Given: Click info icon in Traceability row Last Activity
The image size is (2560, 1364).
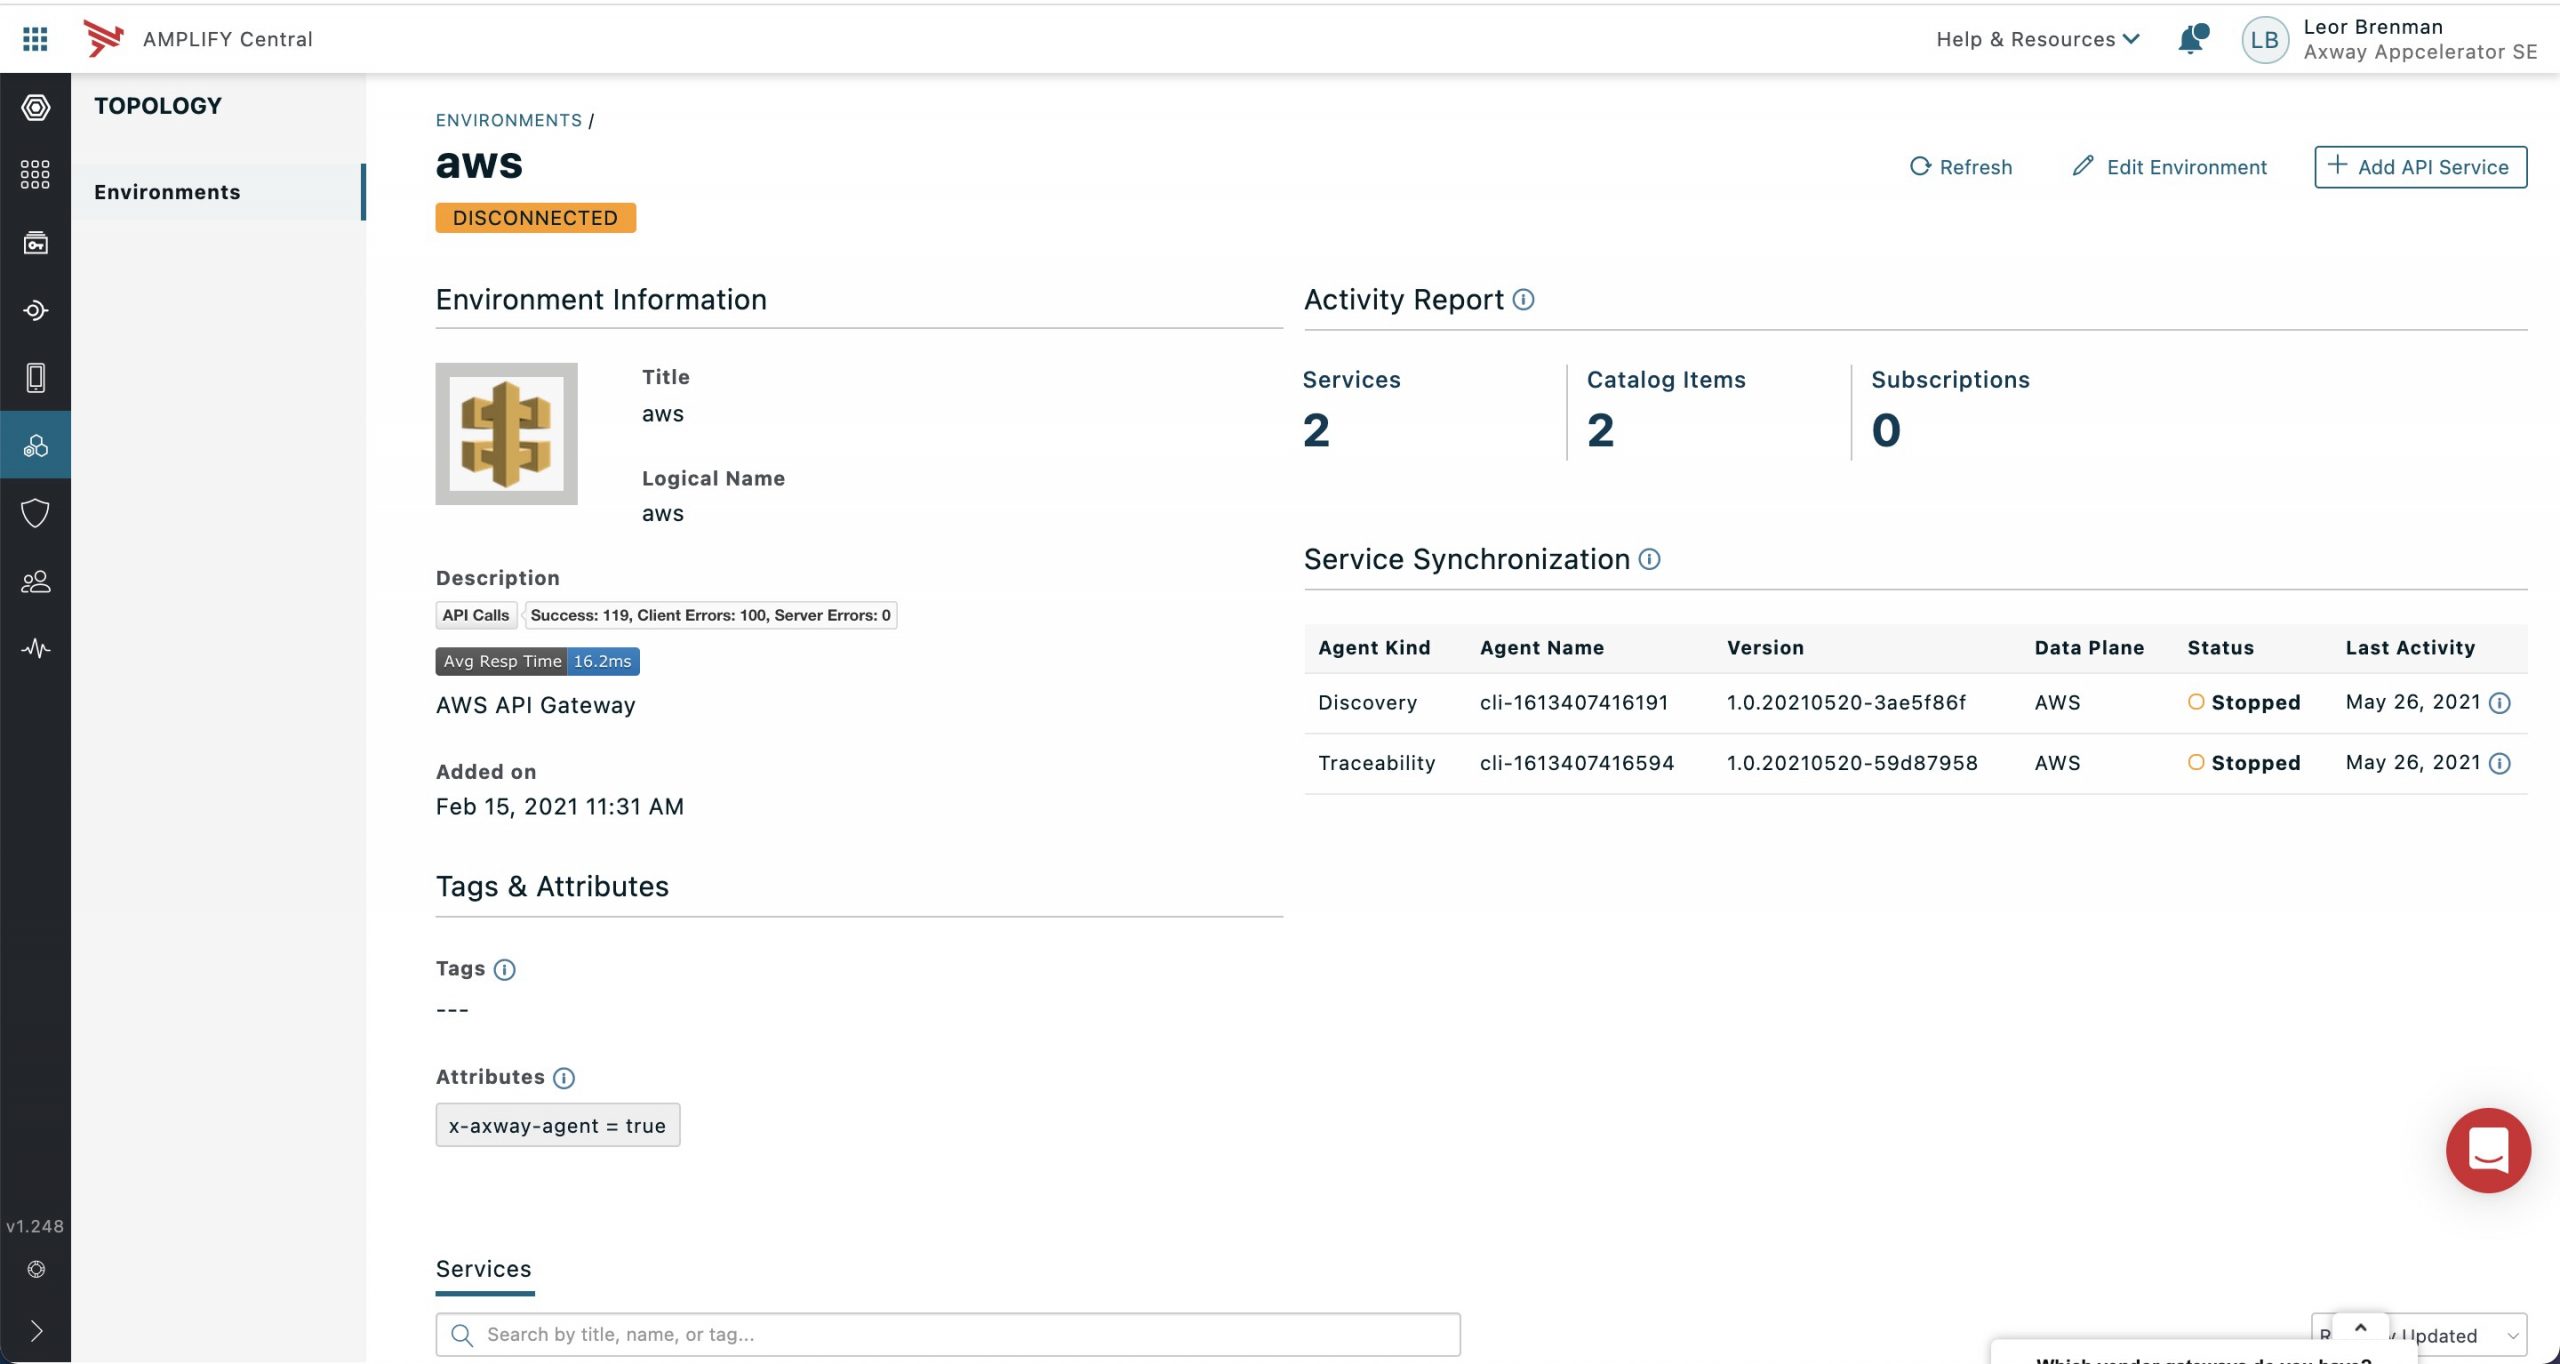Looking at the screenshot, I should point(2499,763).
